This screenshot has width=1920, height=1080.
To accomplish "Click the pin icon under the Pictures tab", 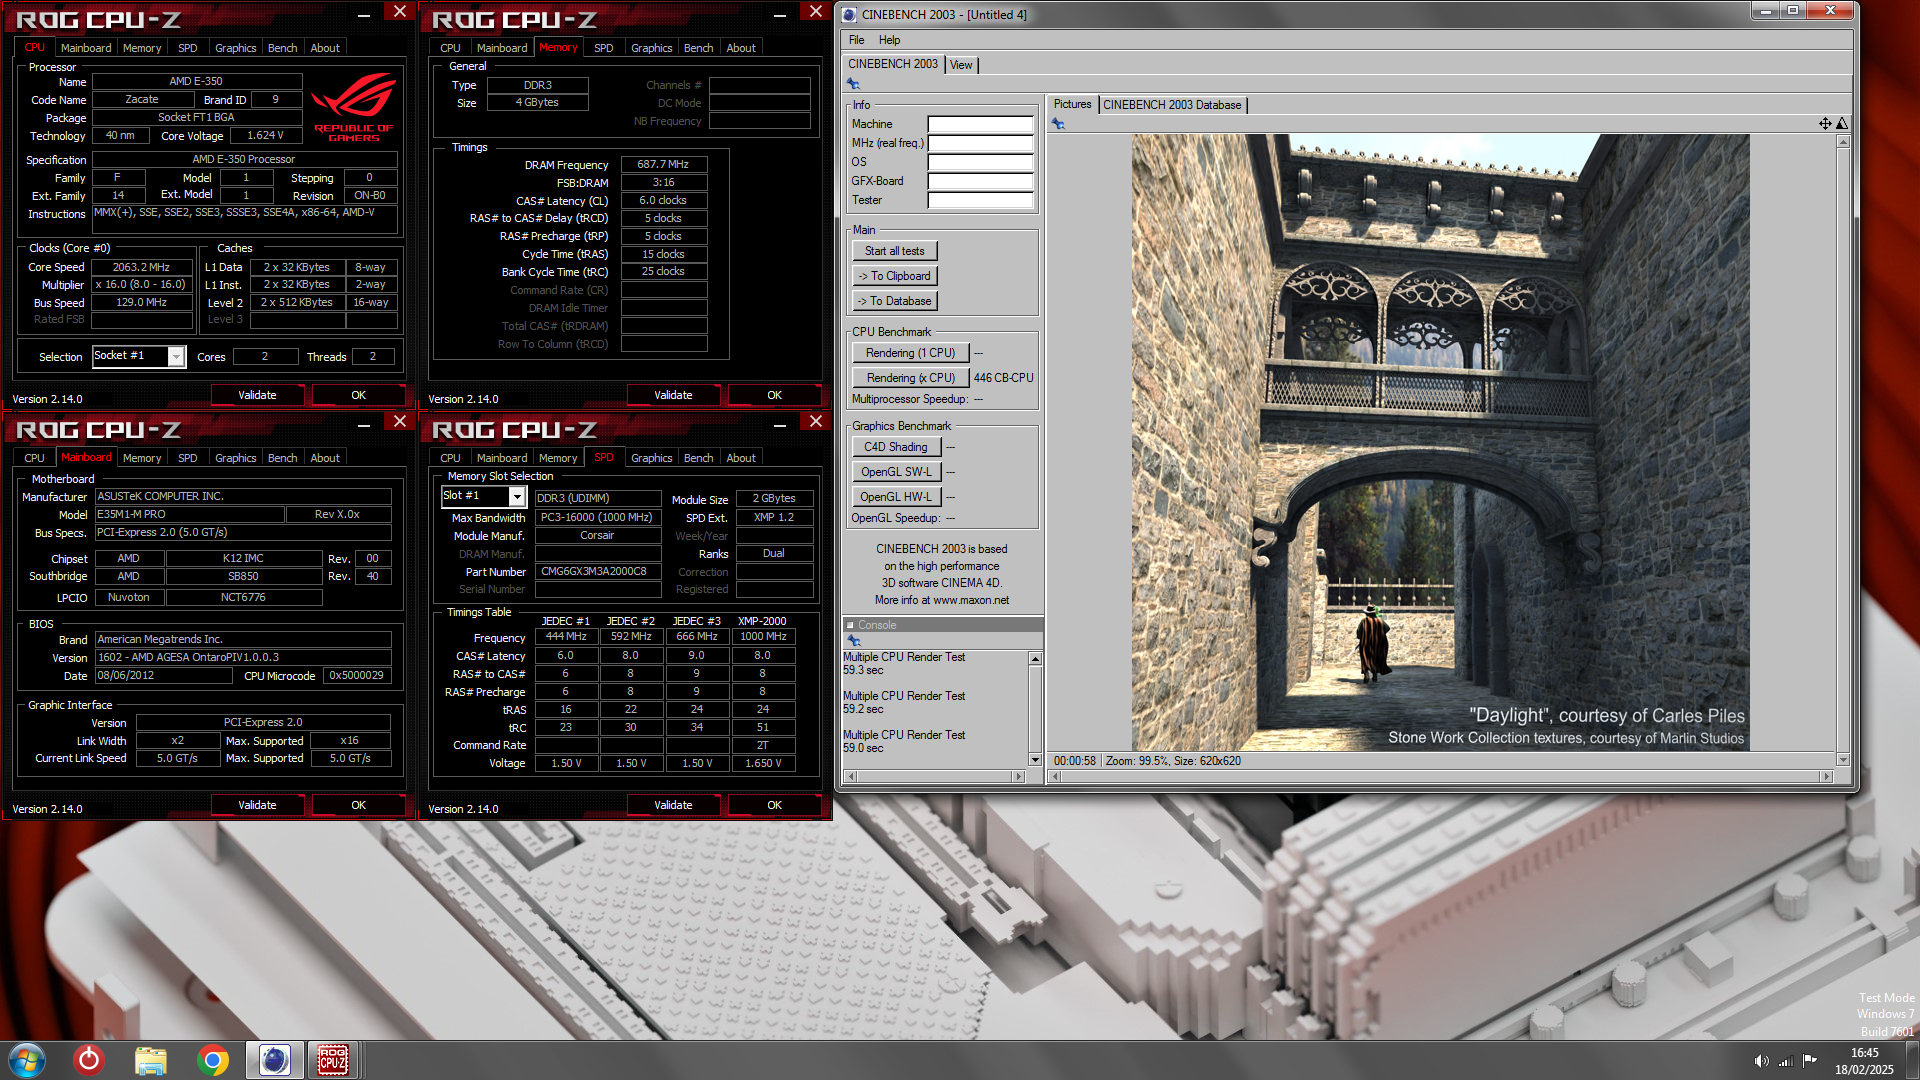I will [x=1058, y=124].
